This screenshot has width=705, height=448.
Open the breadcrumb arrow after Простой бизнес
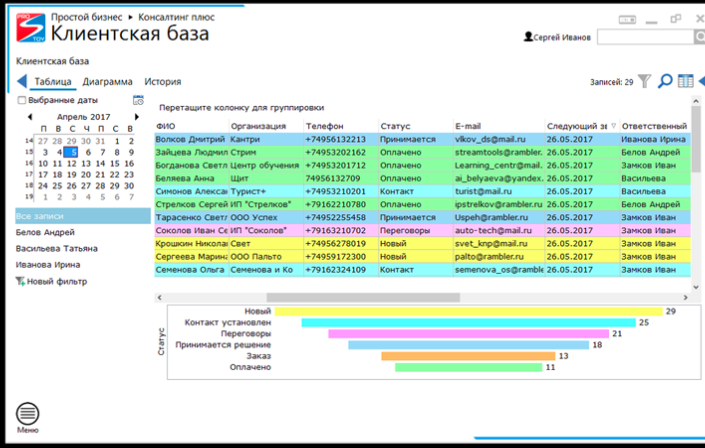130,17
